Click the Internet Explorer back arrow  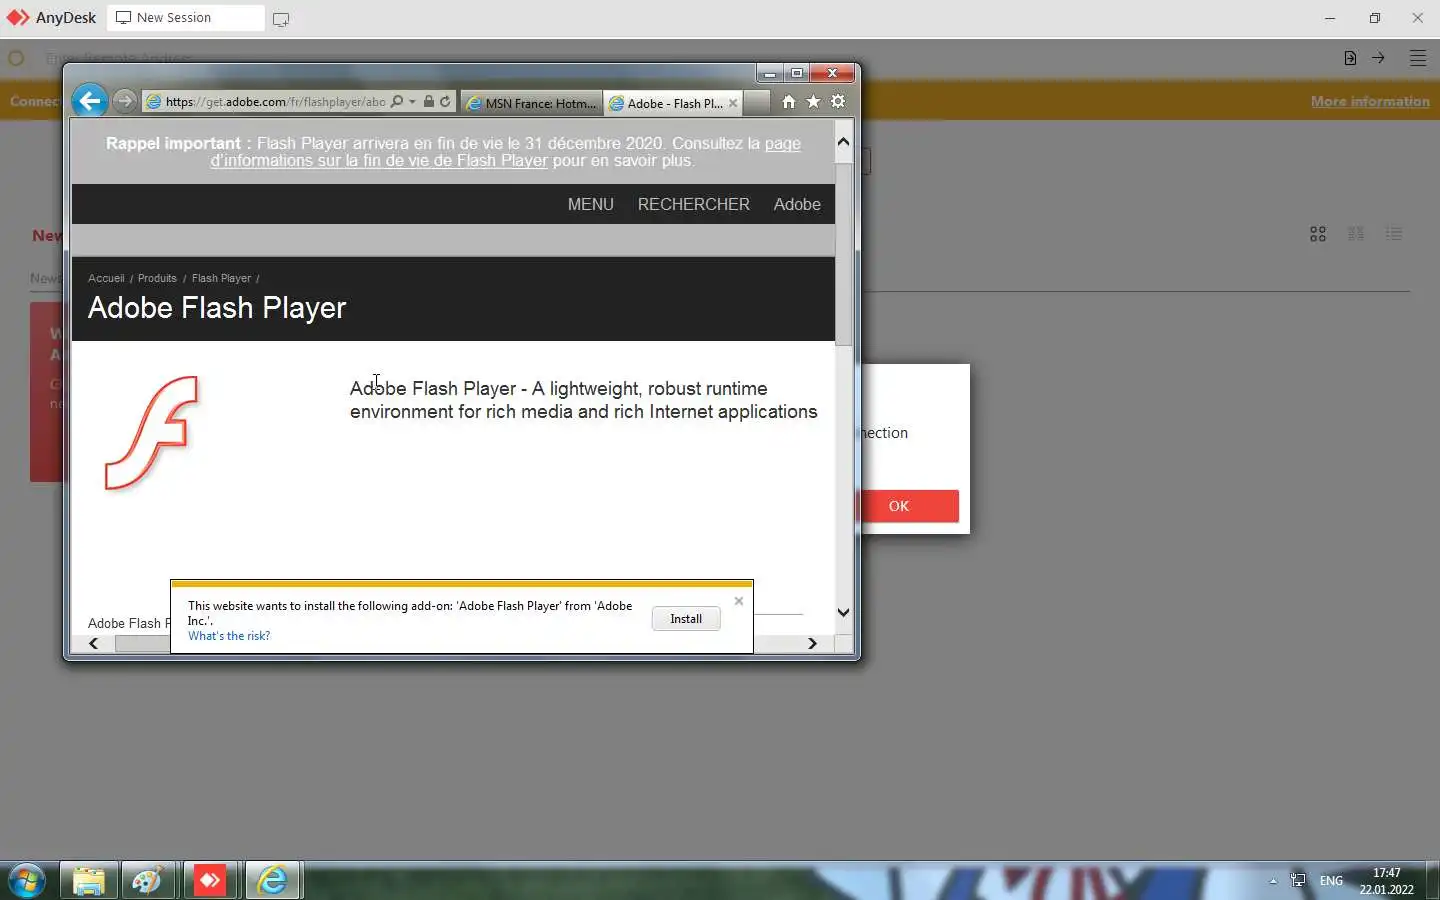pos(90,100)
